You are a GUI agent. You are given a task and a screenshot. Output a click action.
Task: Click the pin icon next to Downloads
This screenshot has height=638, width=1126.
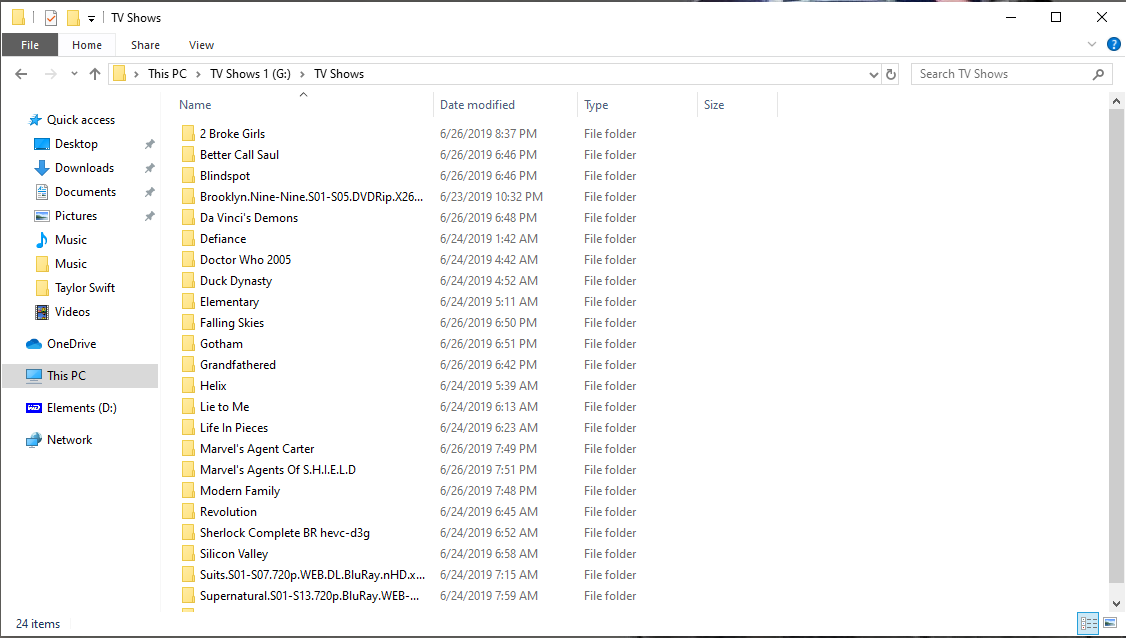(149, 168)
